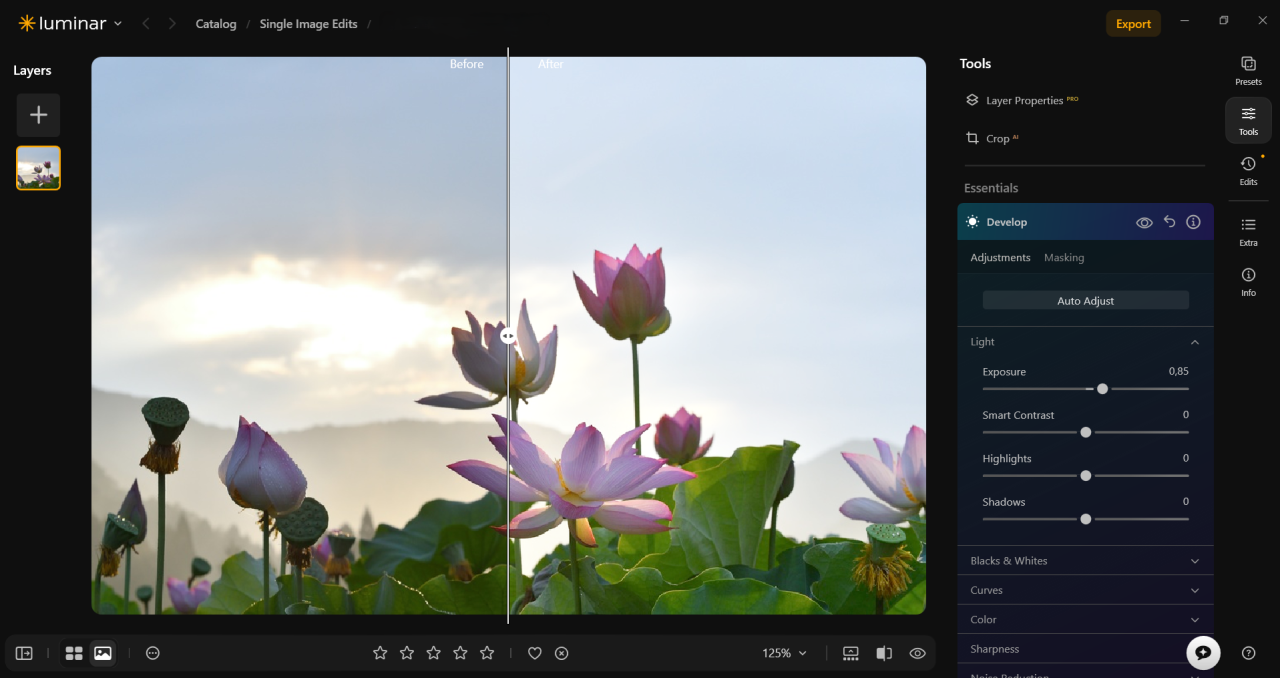Screen dimensions: 1280x678
Task: Click the before/after divider handle
Action: point(508,336)
